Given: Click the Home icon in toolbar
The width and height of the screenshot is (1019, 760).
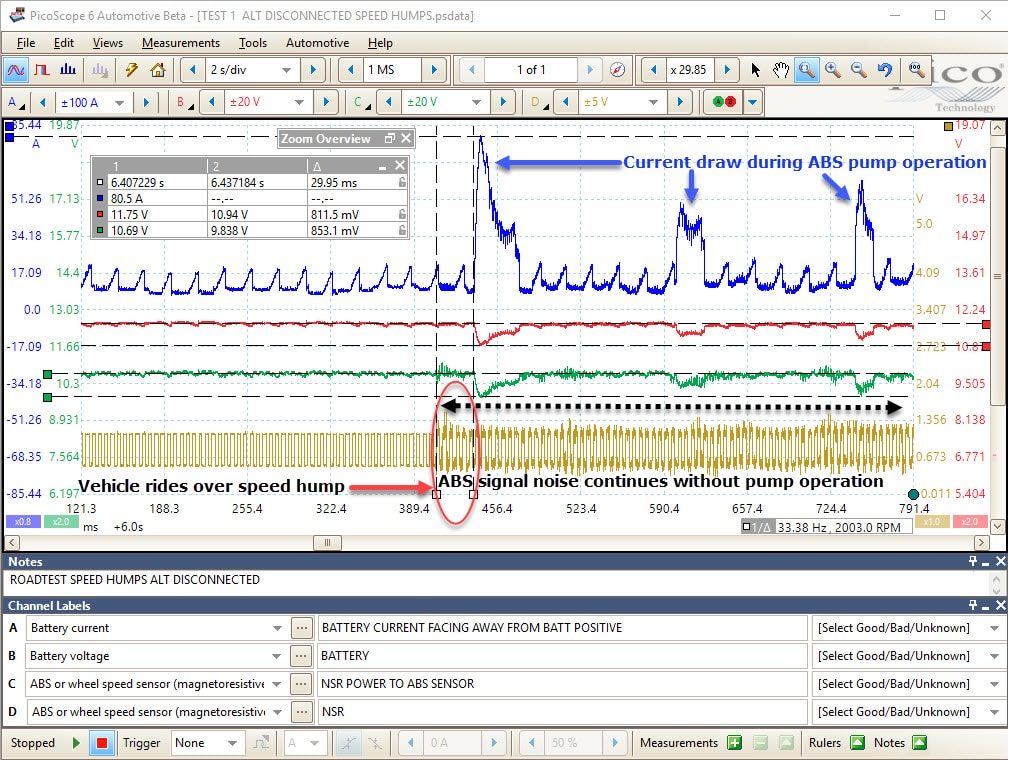Looking at the screenshot, I should coord(158,70).
